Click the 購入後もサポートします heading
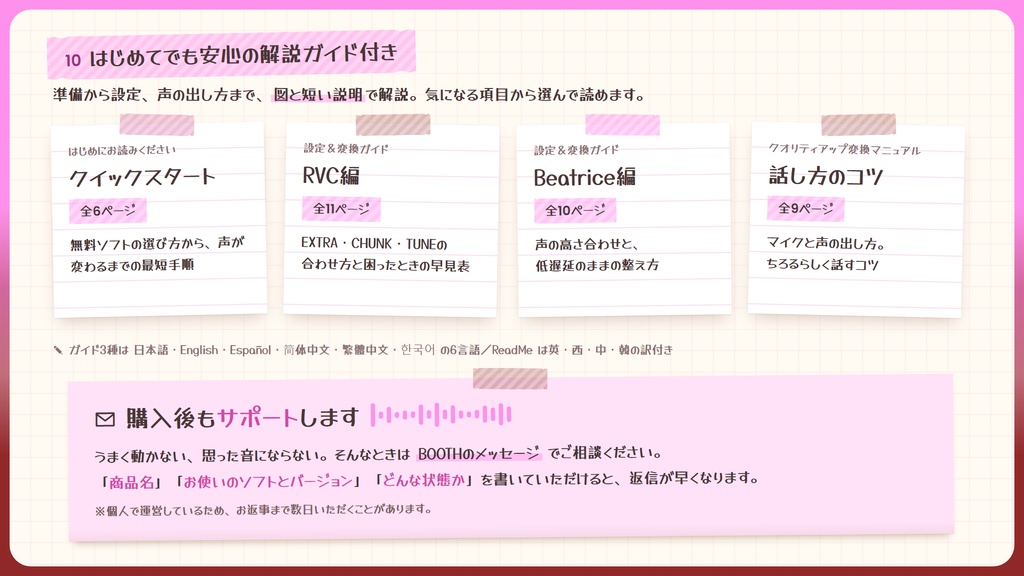 point(242,417)
